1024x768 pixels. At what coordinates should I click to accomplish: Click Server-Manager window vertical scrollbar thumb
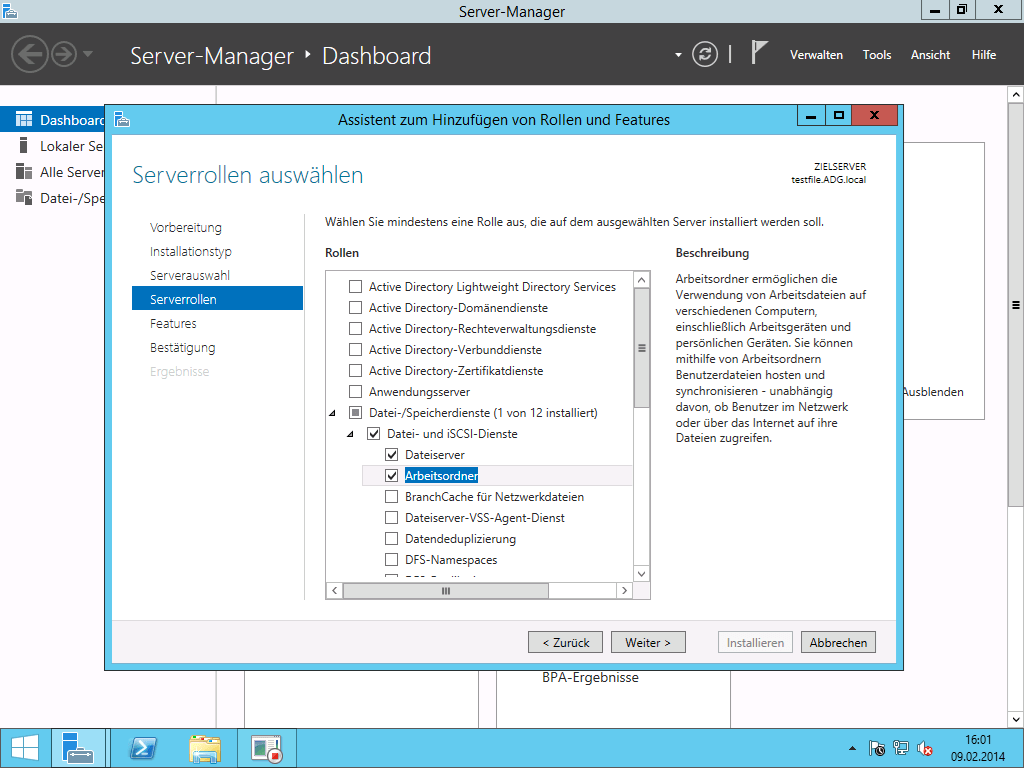pos(1016,304)
